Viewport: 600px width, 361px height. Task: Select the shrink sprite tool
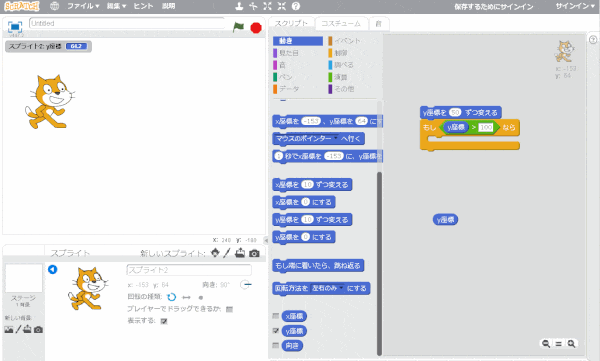[282, 6]
